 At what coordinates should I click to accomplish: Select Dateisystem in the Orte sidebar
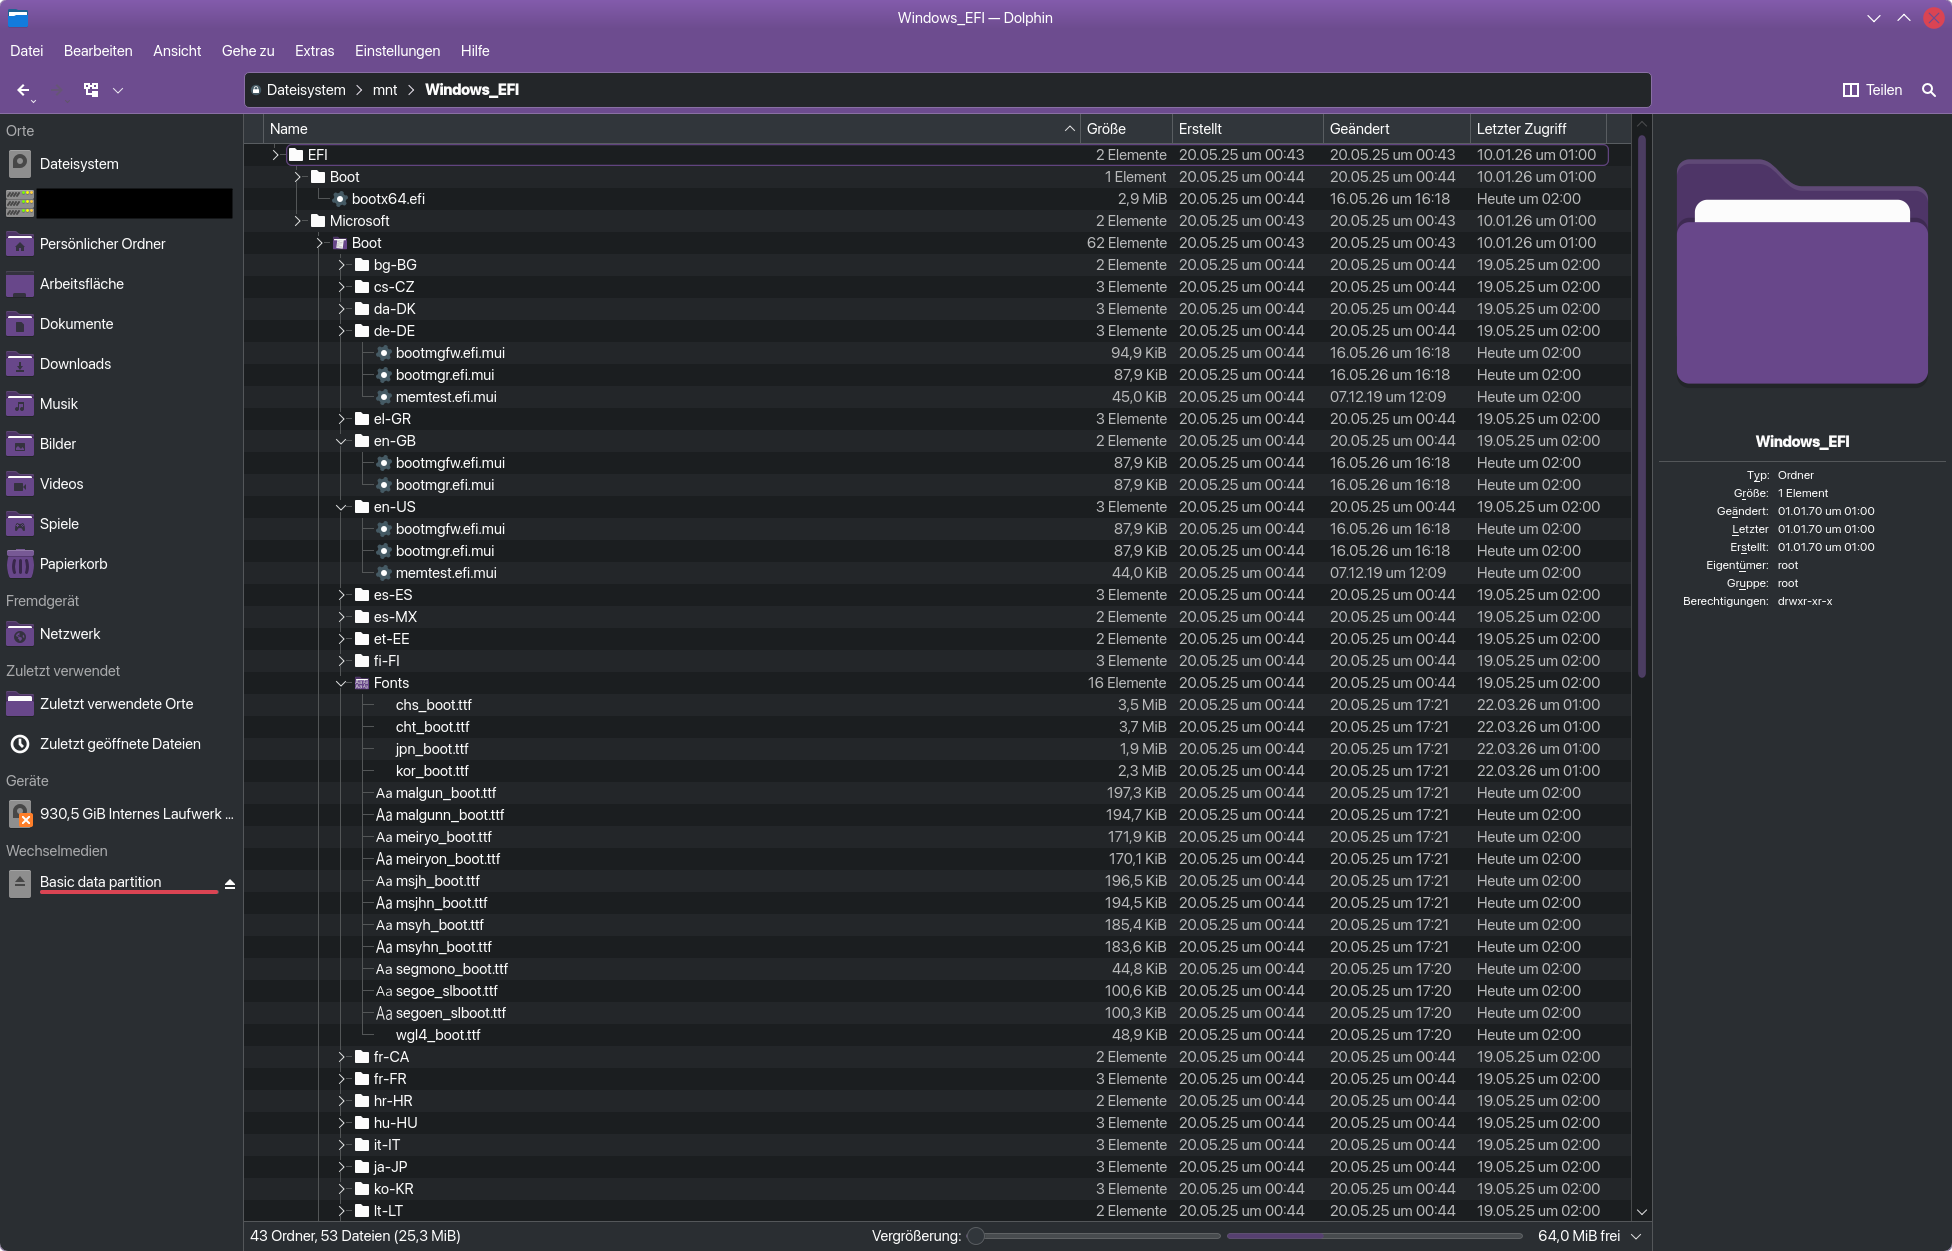tap(120, 164)
